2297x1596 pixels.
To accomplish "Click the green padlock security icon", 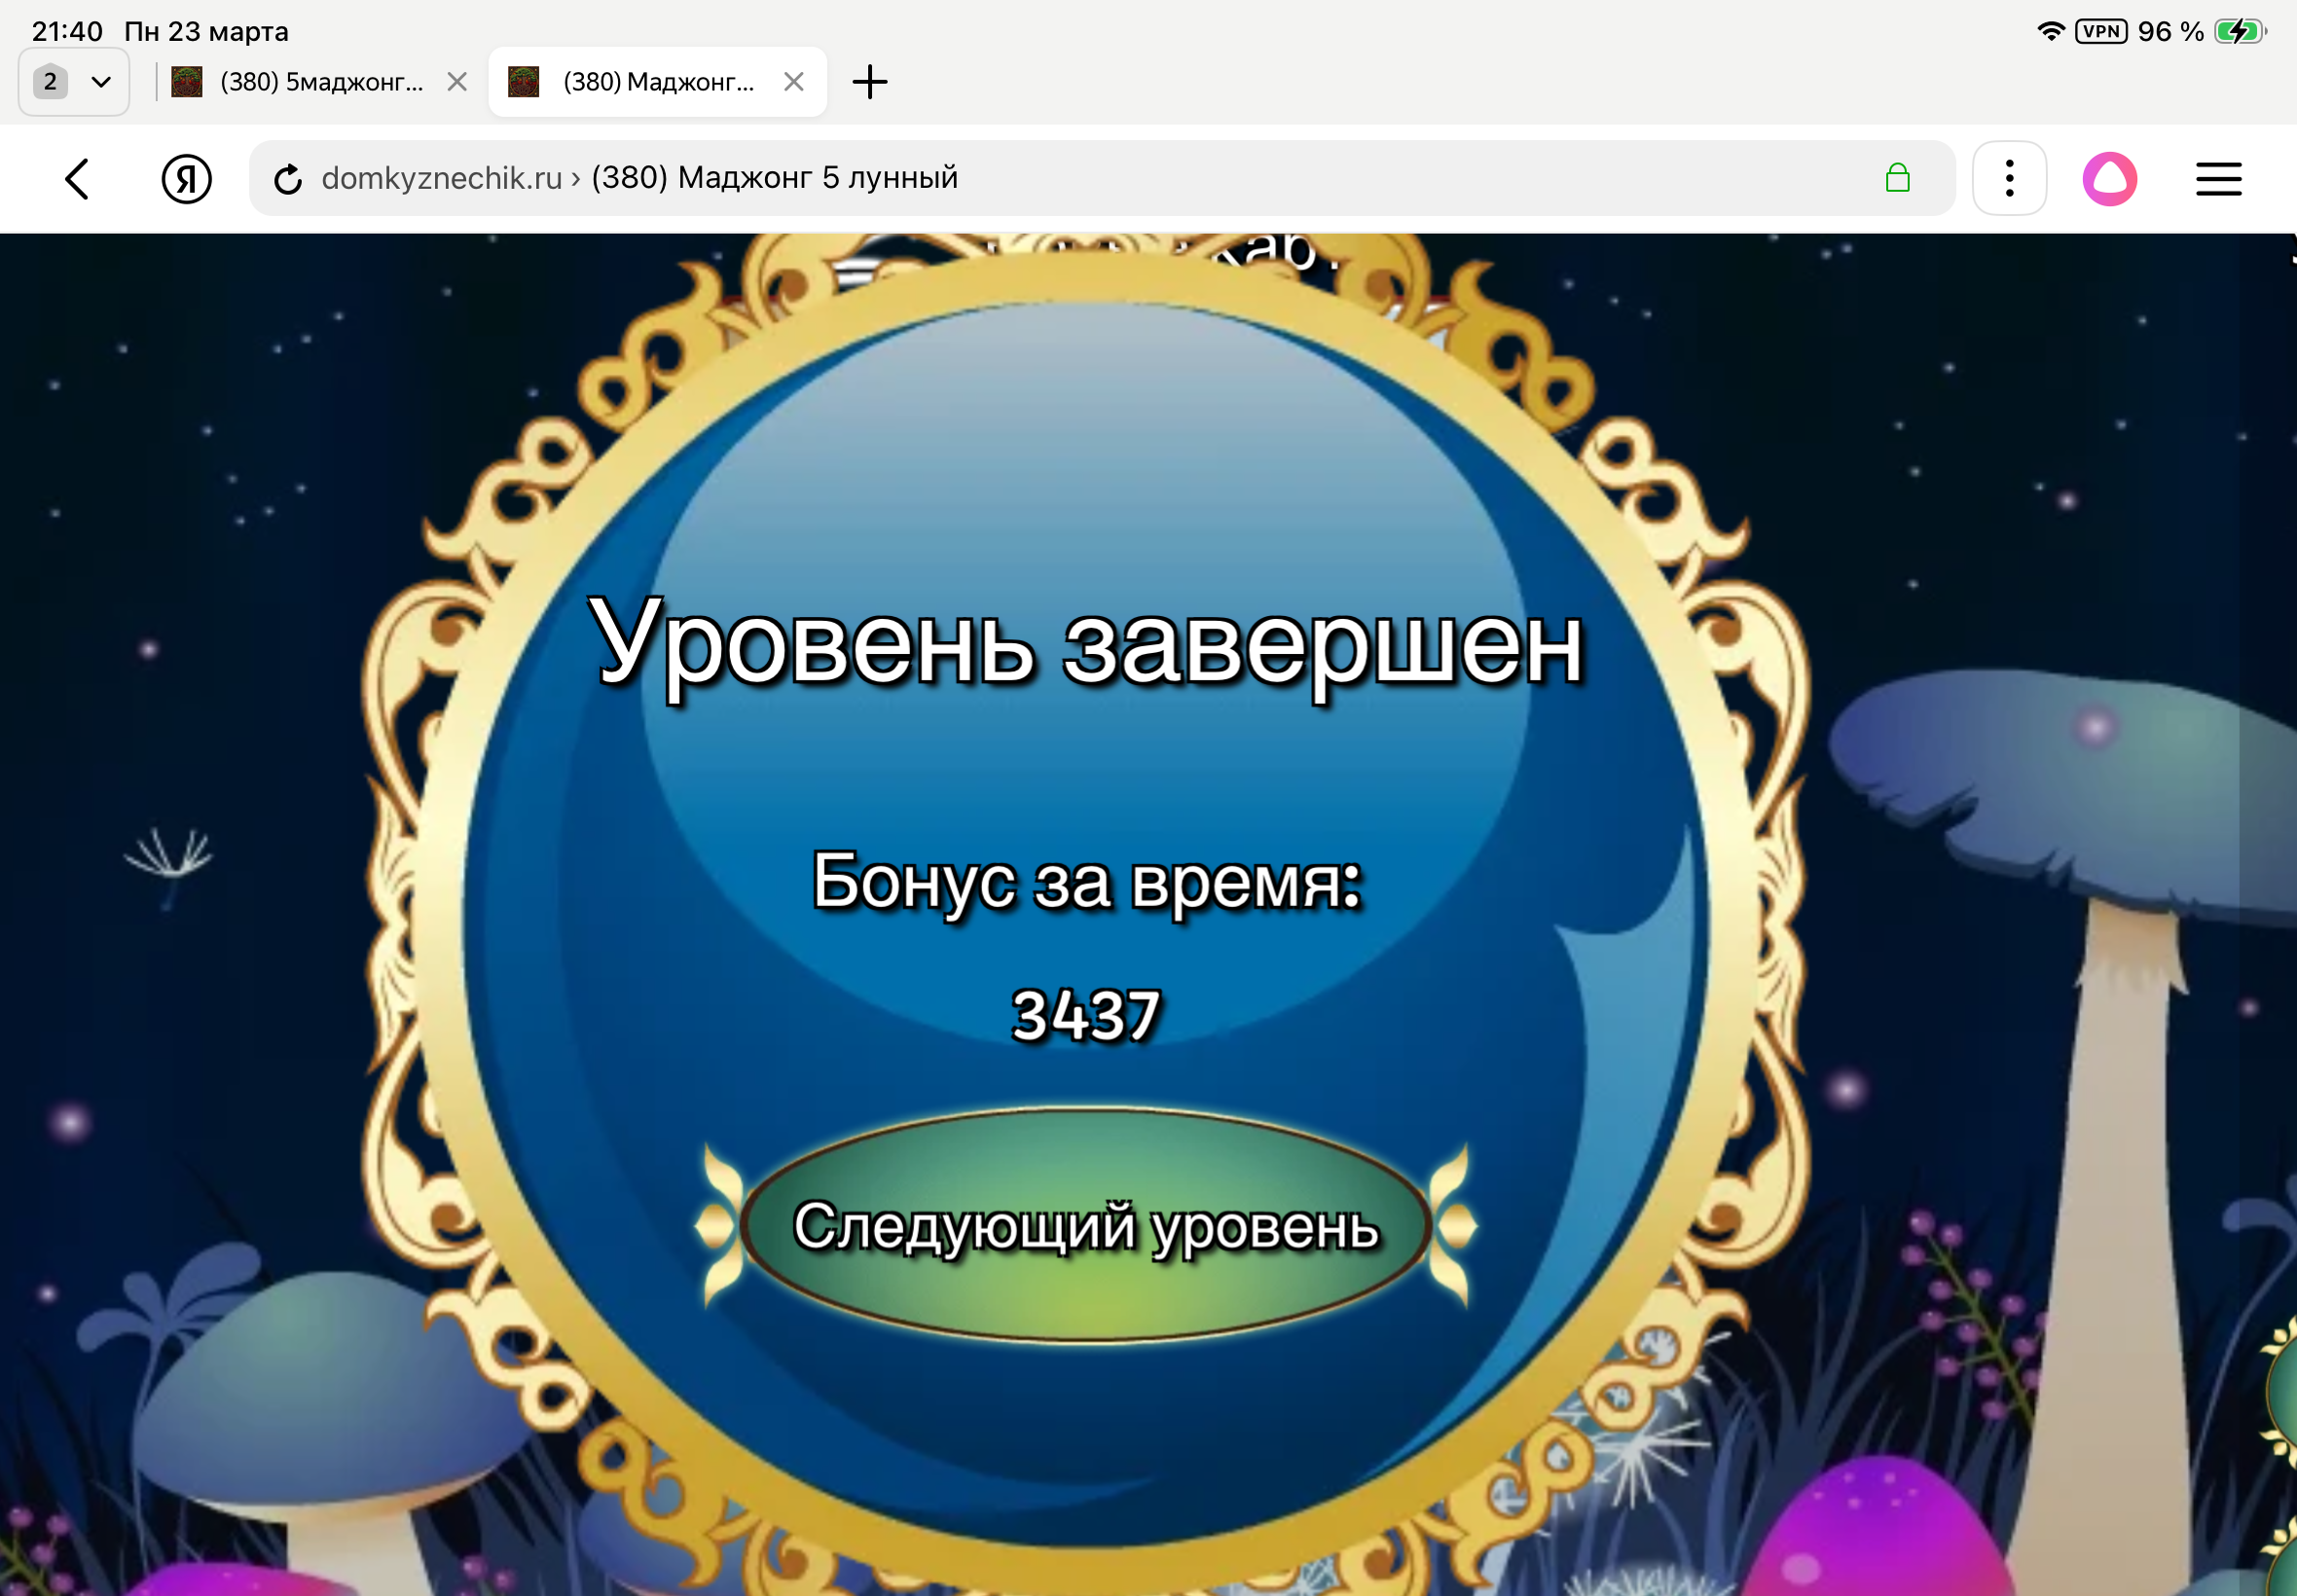I will 1897,178.
